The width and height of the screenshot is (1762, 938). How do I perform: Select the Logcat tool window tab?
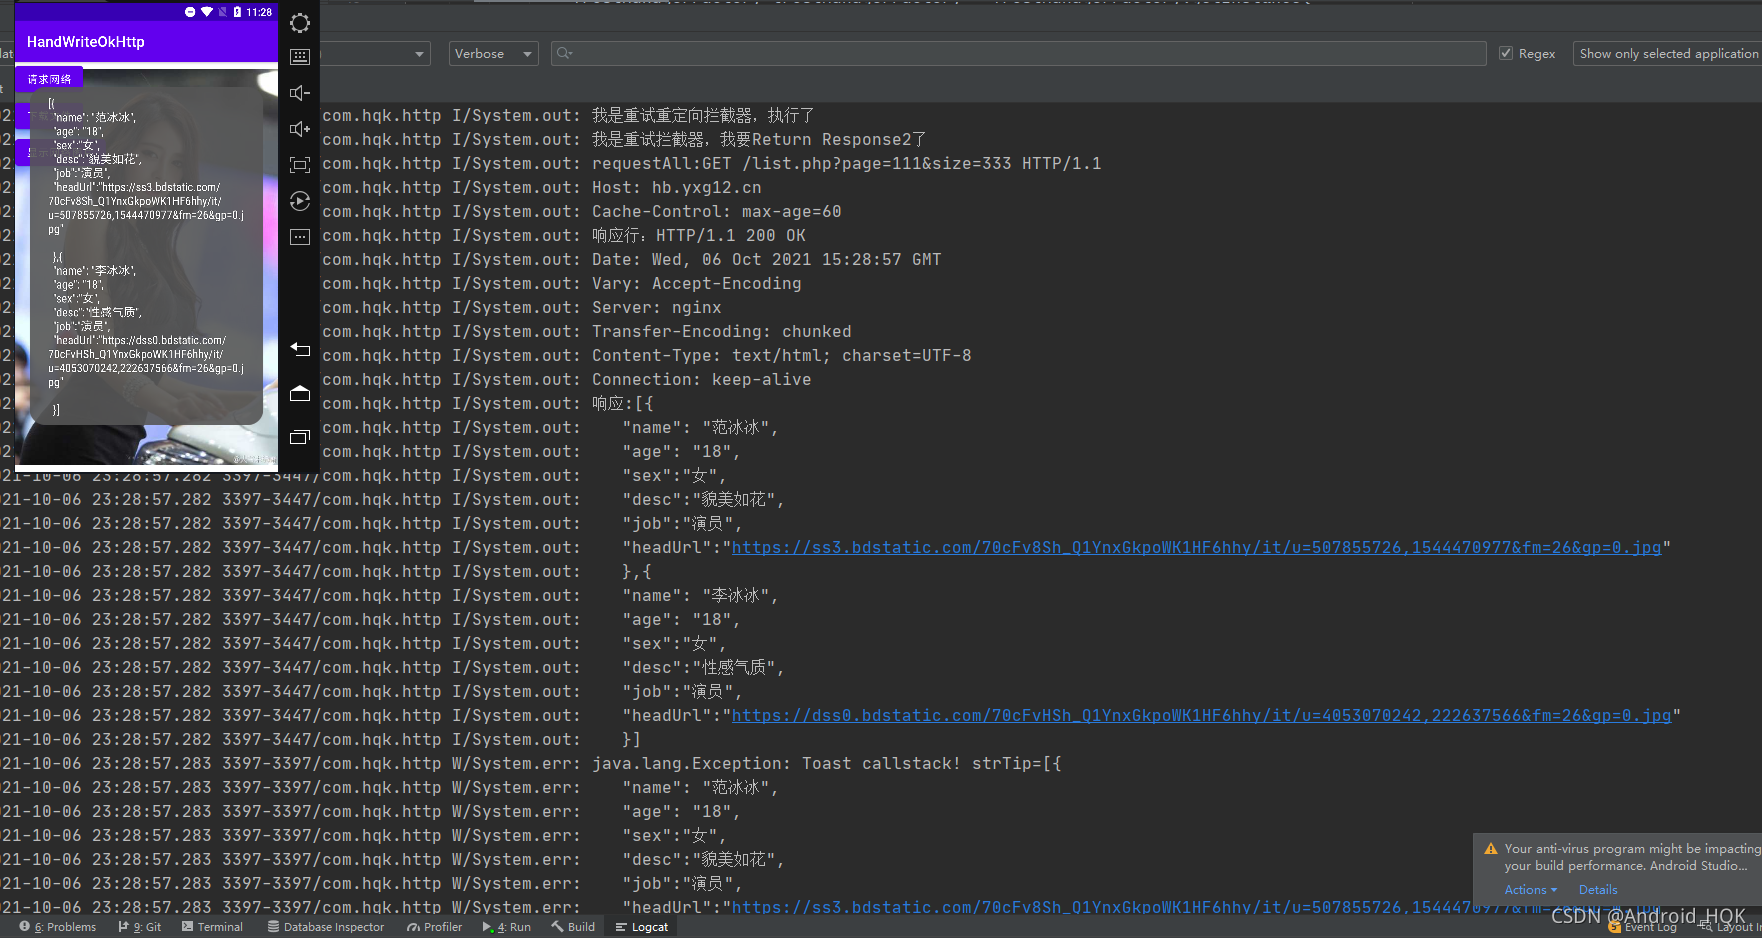coord(642,927)
